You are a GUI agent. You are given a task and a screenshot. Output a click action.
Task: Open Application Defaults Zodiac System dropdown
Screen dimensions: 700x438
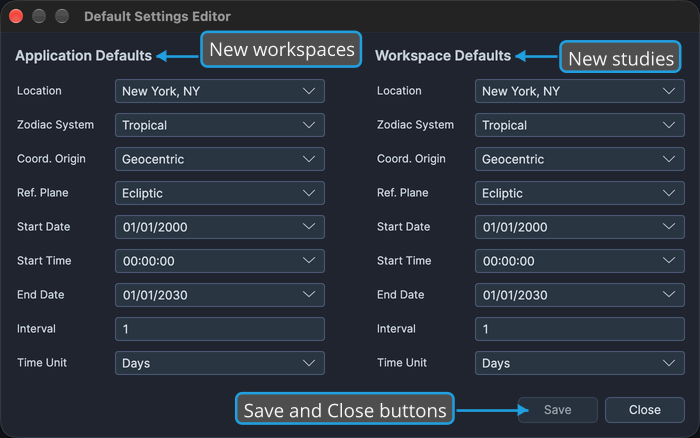220,125
